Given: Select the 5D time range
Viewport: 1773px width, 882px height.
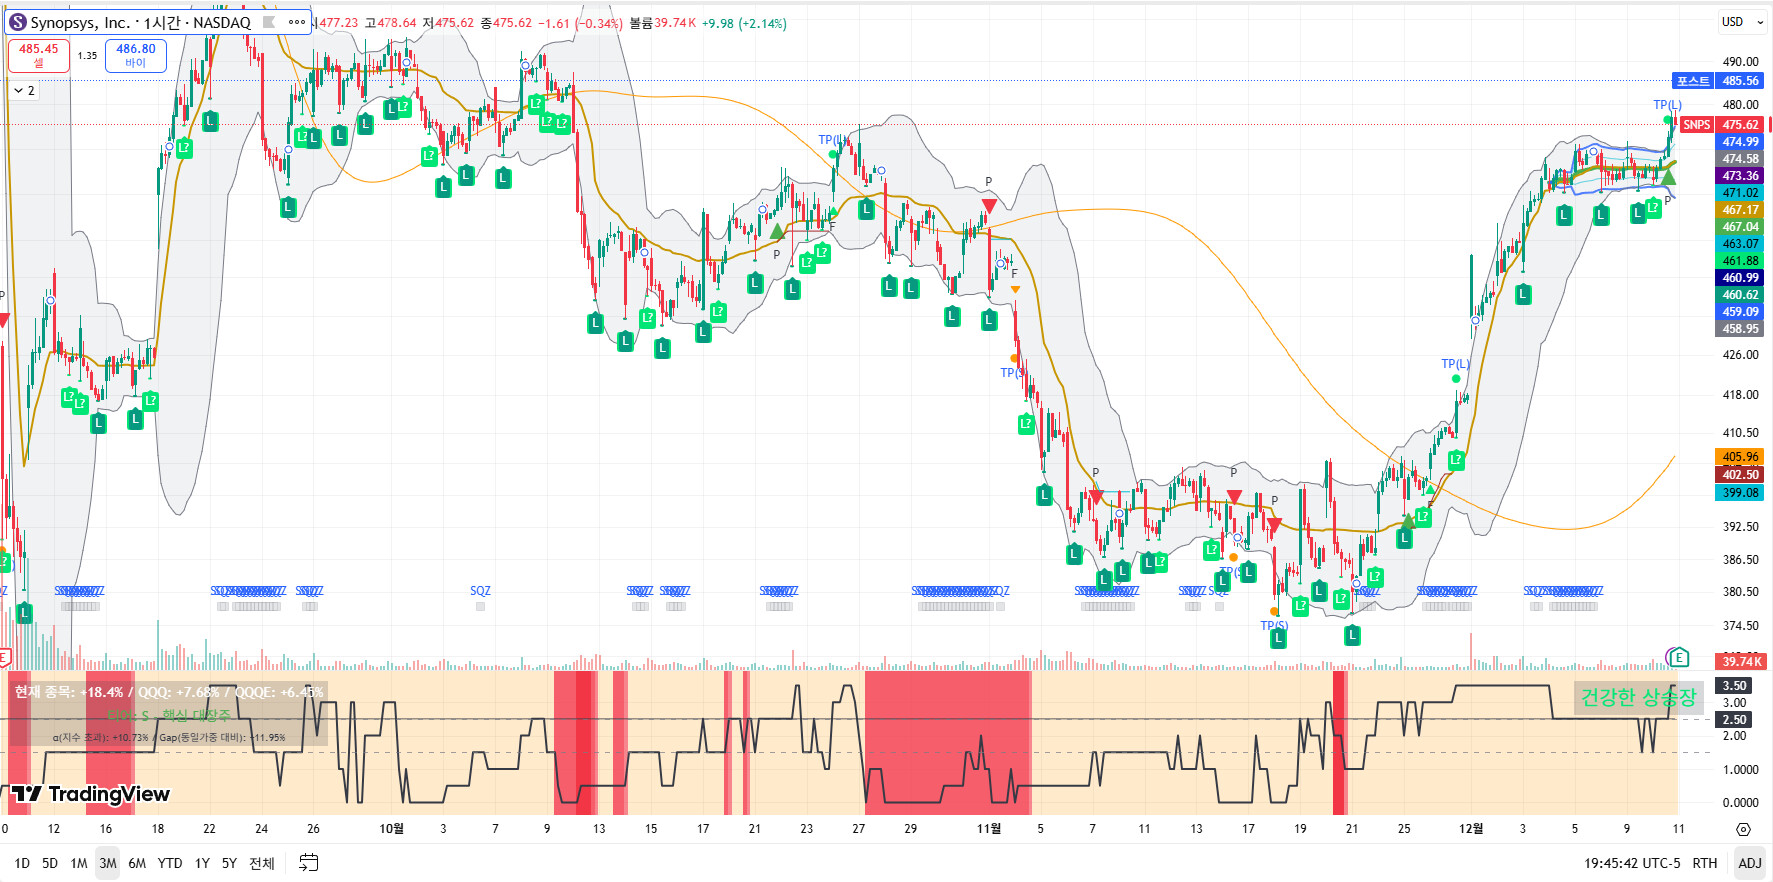Looking at the screenshot, I should click(x=50, y=863).
